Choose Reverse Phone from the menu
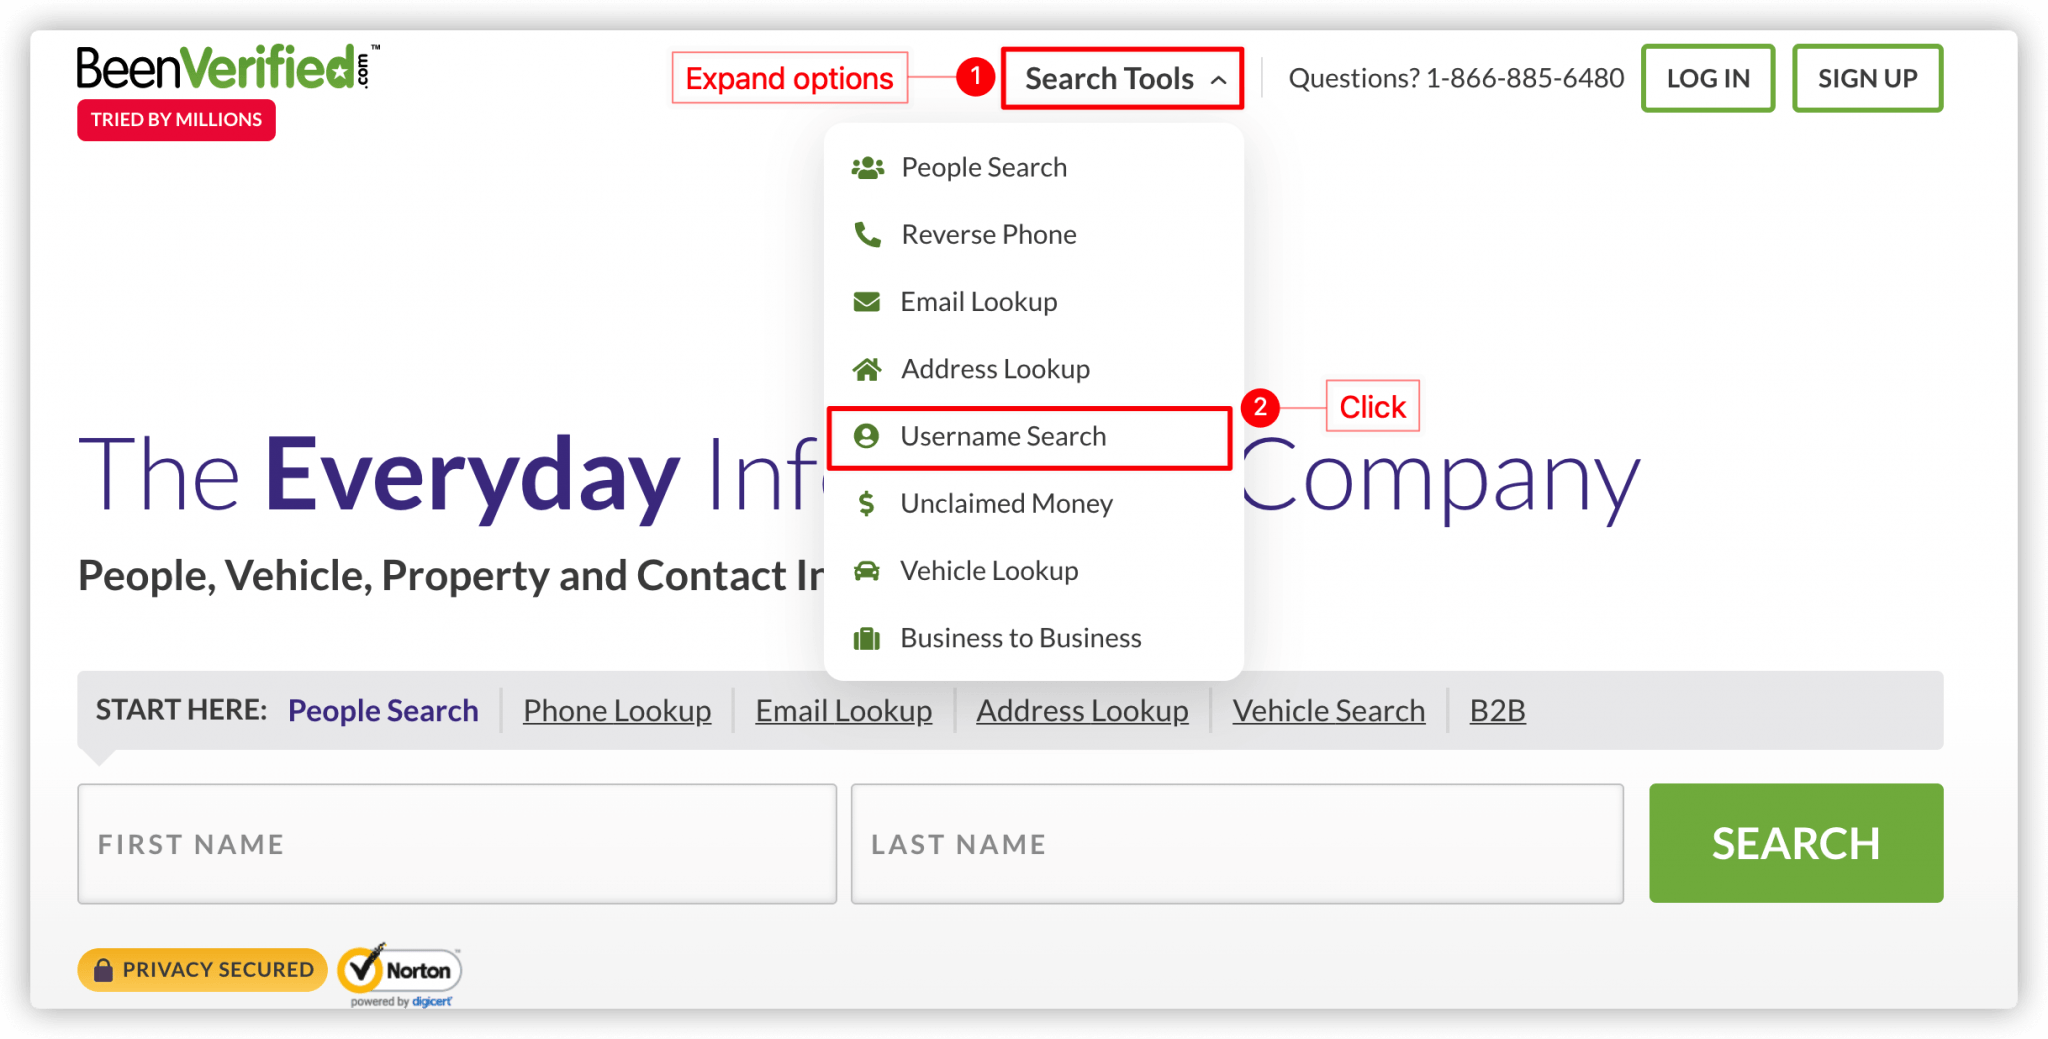The width and height of the screenshot is (2048, 1039). coord(1033,235)
